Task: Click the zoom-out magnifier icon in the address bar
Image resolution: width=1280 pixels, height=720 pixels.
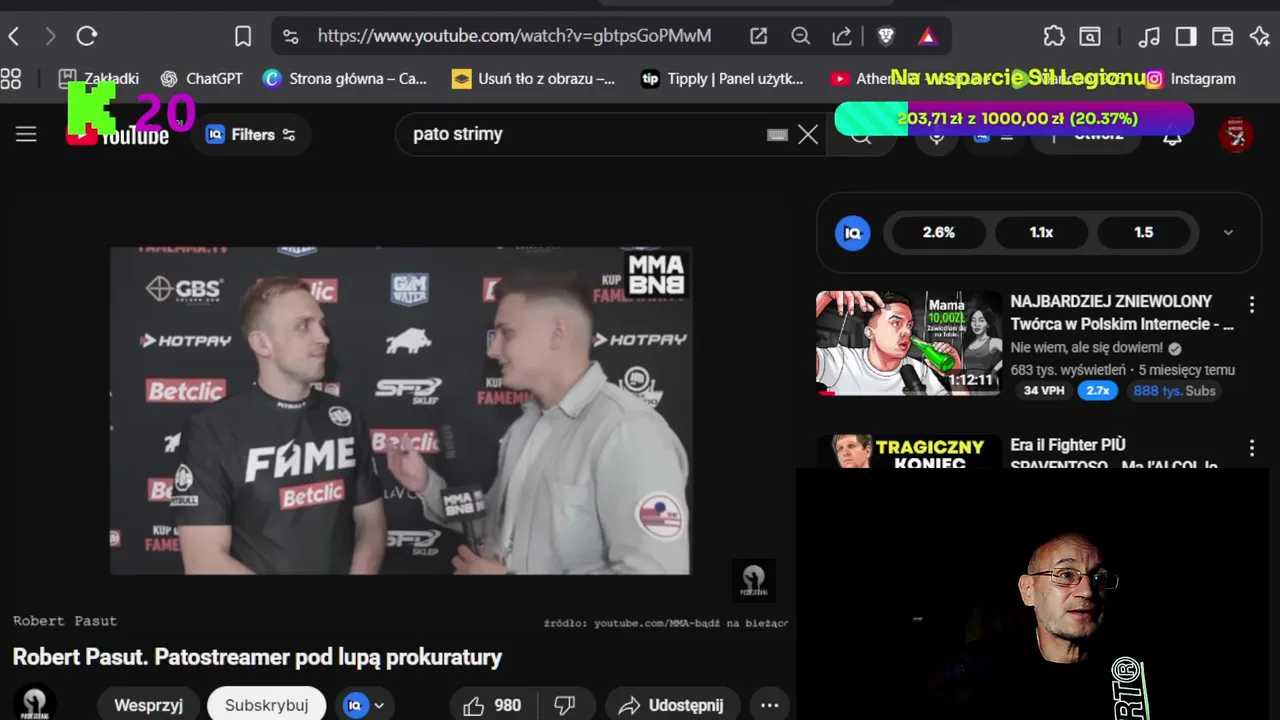Action: (800, 37)
